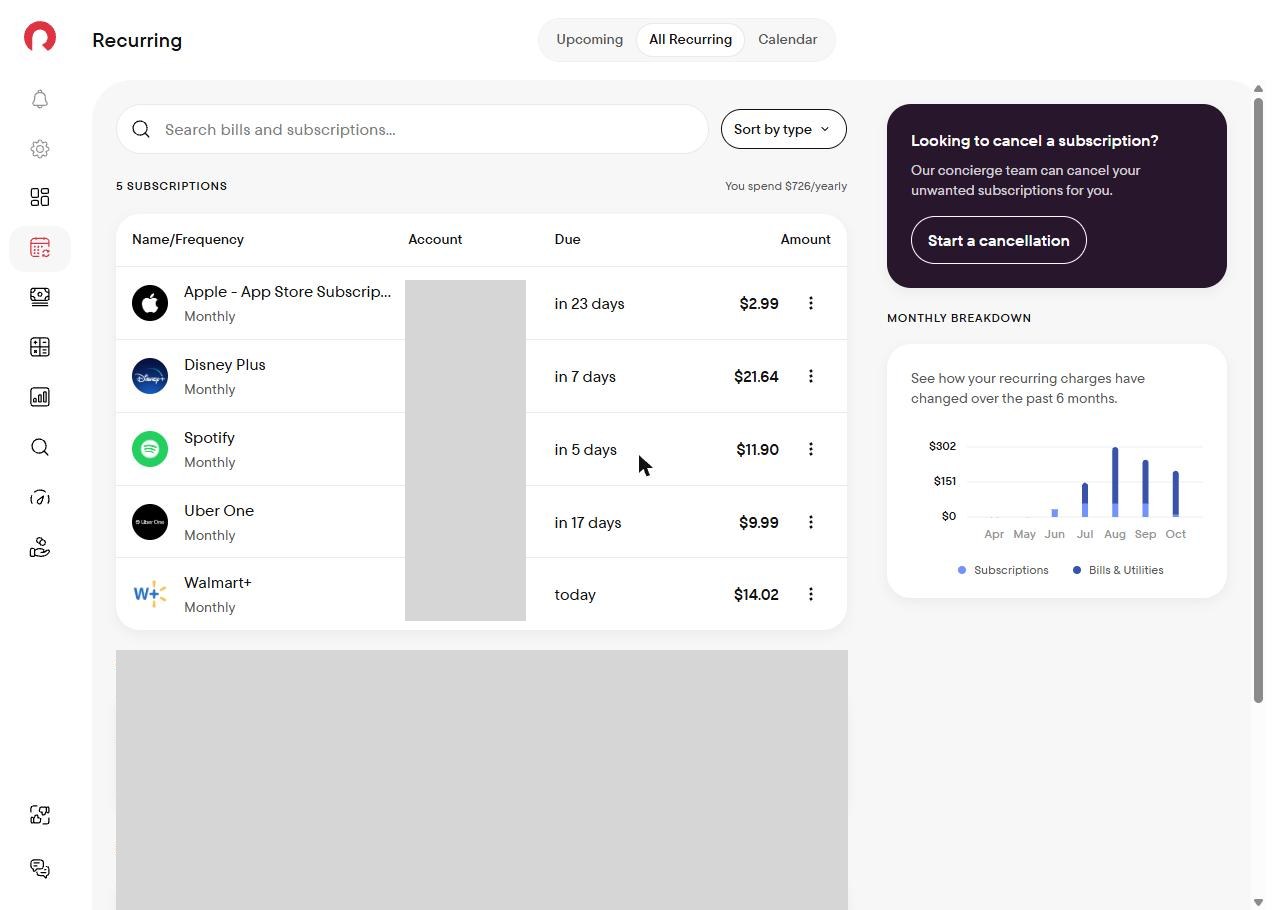The height and width of the screenshot is (910, 1278).
Task: Open Apple - App Store Subscription entry
Action: click(288, 292)
